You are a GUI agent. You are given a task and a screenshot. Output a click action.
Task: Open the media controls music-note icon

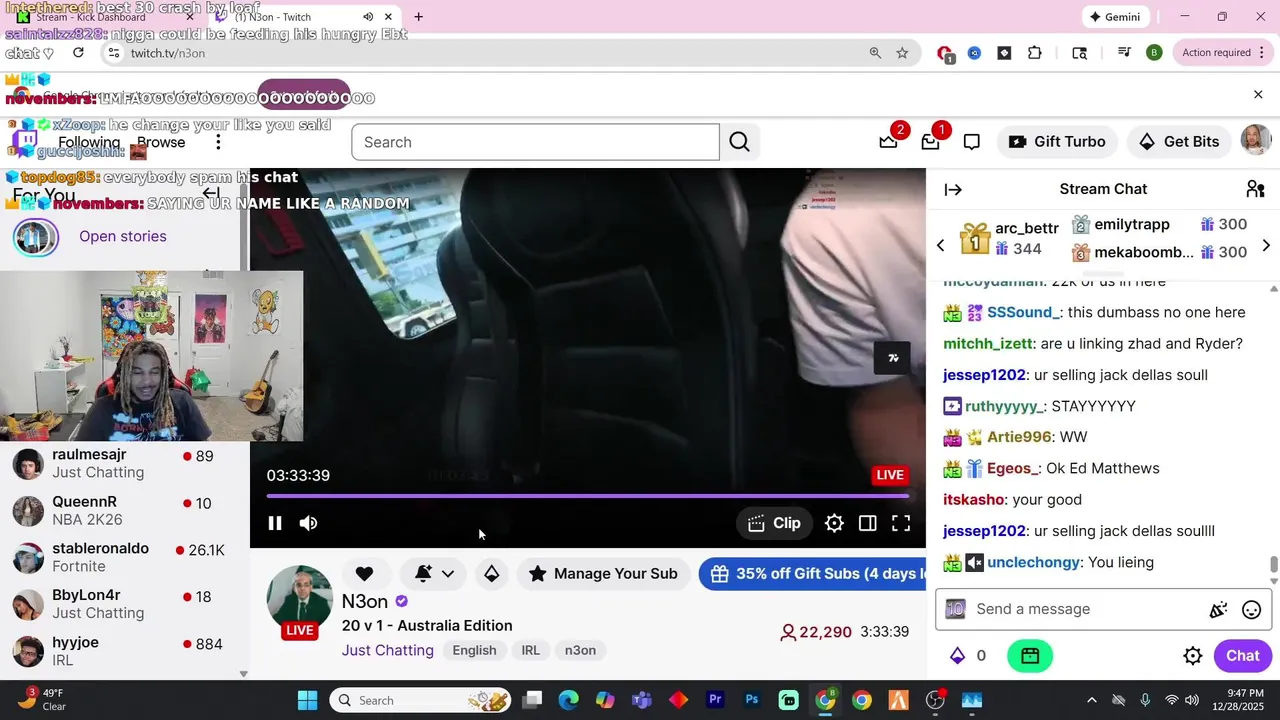click(1124, 53)
